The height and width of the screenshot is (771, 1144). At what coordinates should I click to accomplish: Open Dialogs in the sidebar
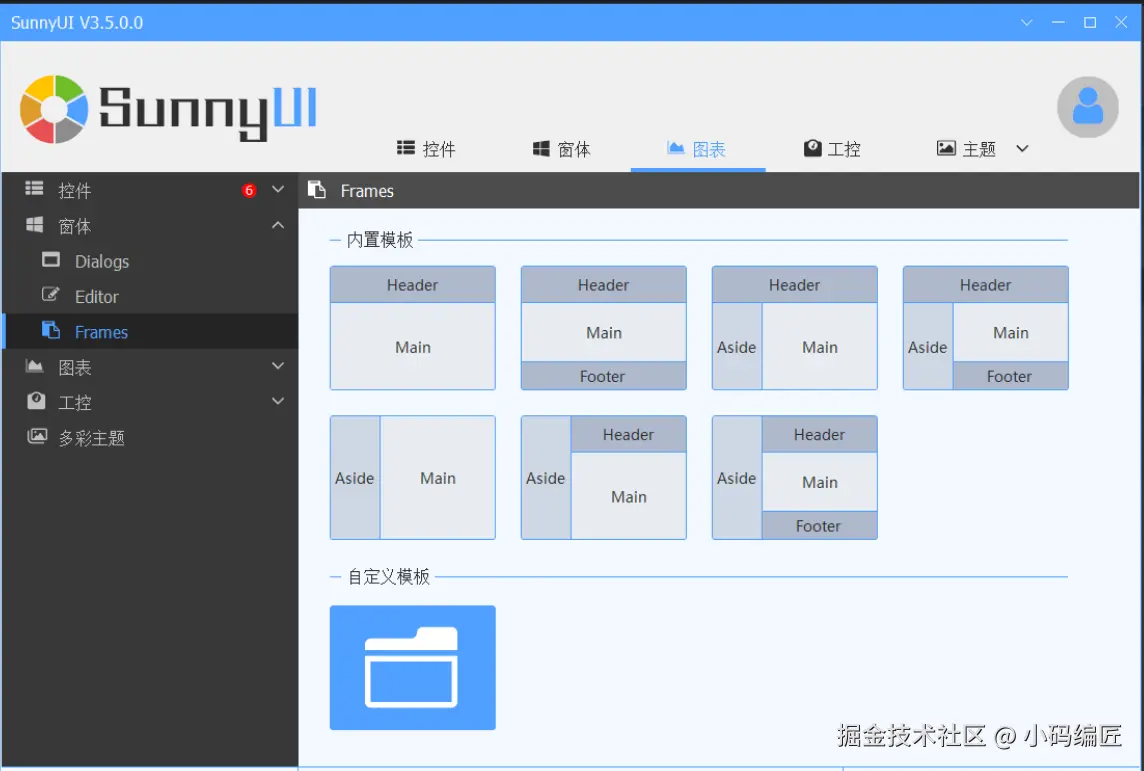pyautogui.click(x=150, y=260)
